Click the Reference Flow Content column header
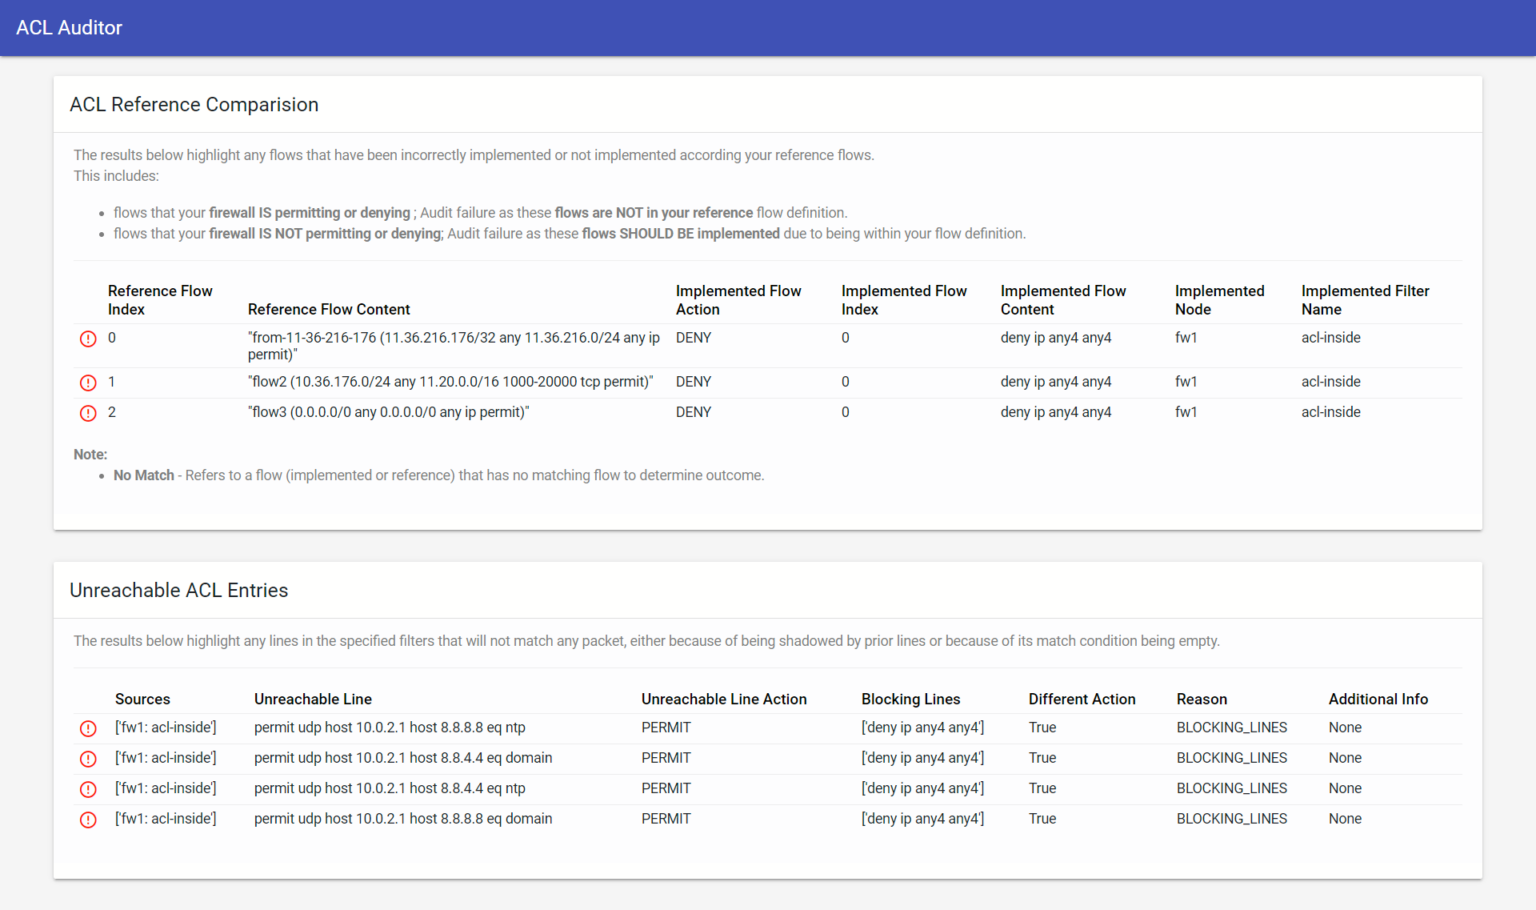 tap(329, 310)
